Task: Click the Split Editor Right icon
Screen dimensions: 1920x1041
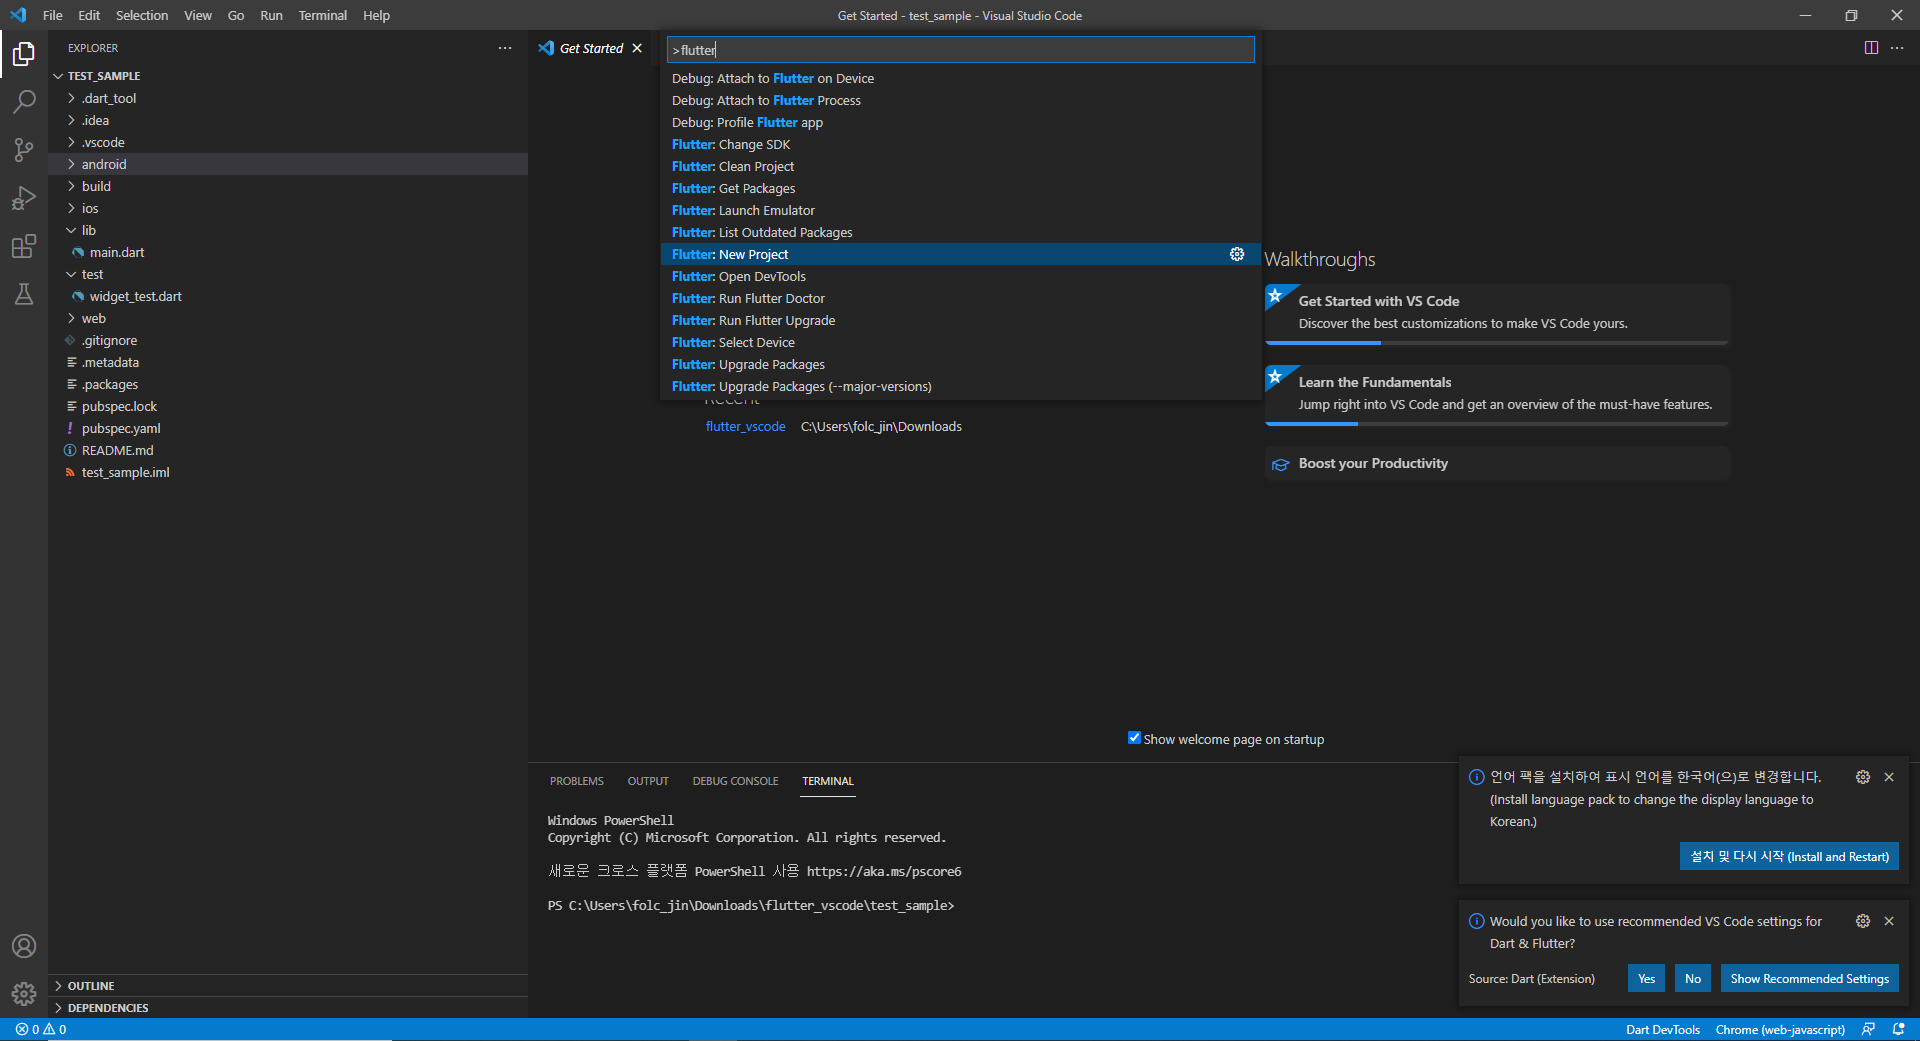Action: (1871, 48)
